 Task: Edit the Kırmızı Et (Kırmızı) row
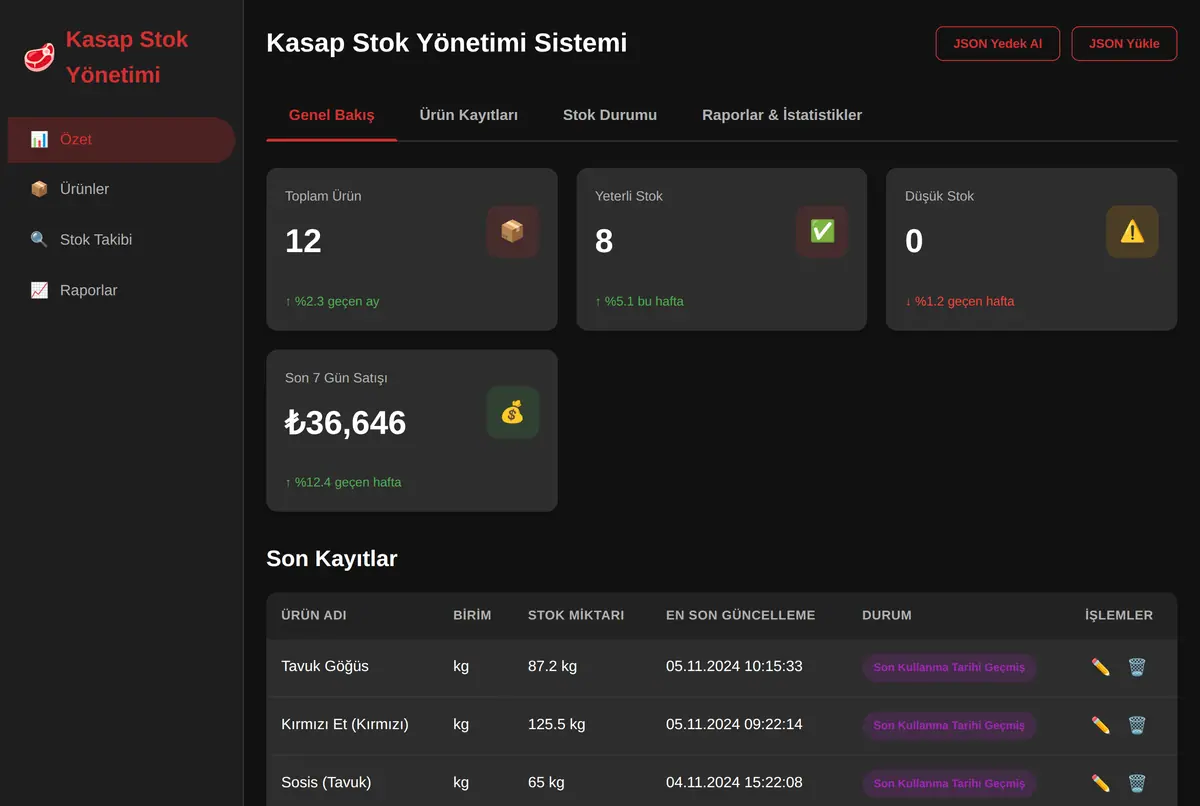point(1101,725)
